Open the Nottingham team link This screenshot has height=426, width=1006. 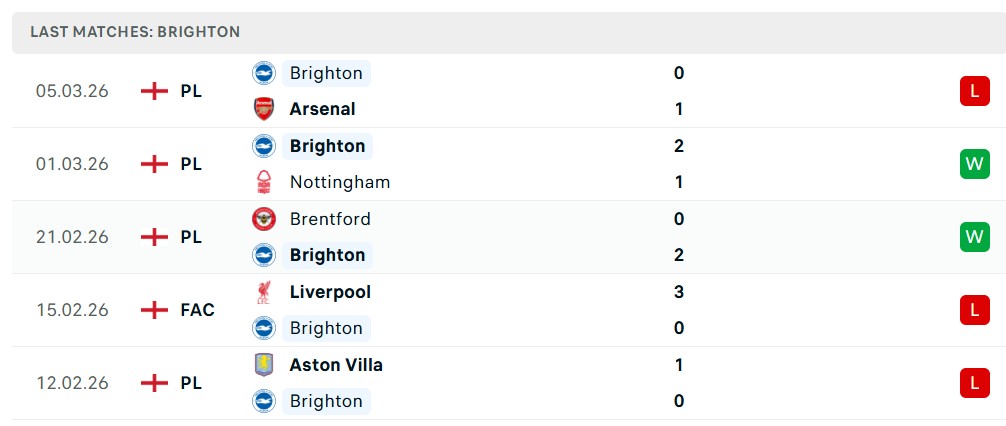pos(339,182)
